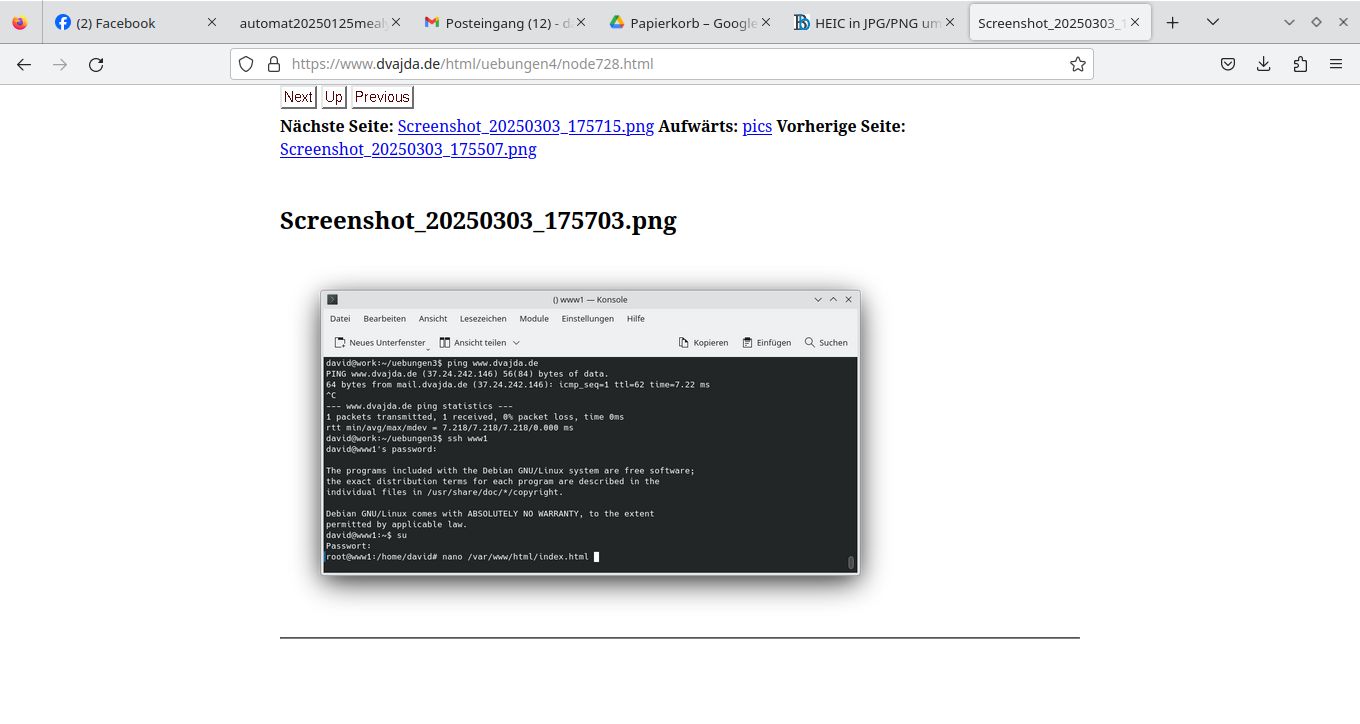1360x724 pixels.
Task: Reload the current page
Action: (96, 64)
